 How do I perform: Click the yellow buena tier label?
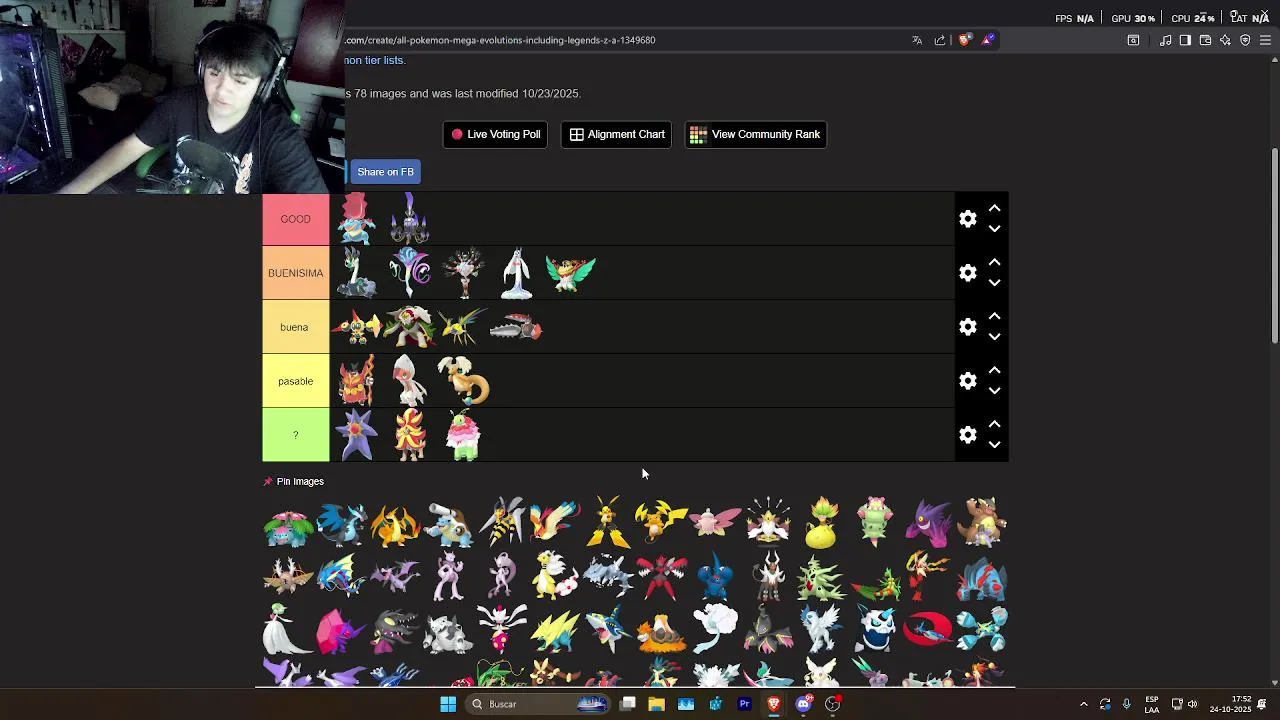[295, 327]
